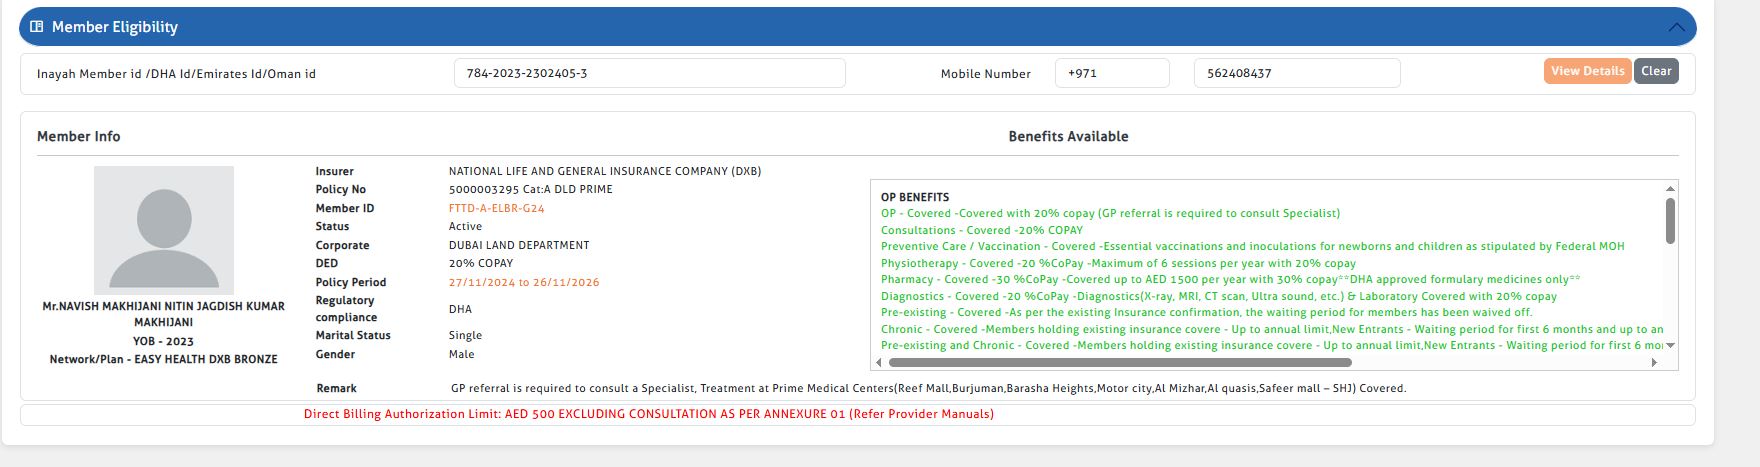1760x467 pixels.
Task: Click the benefits horizontal scrollbar thumb
Action: tap(1120, 362)
